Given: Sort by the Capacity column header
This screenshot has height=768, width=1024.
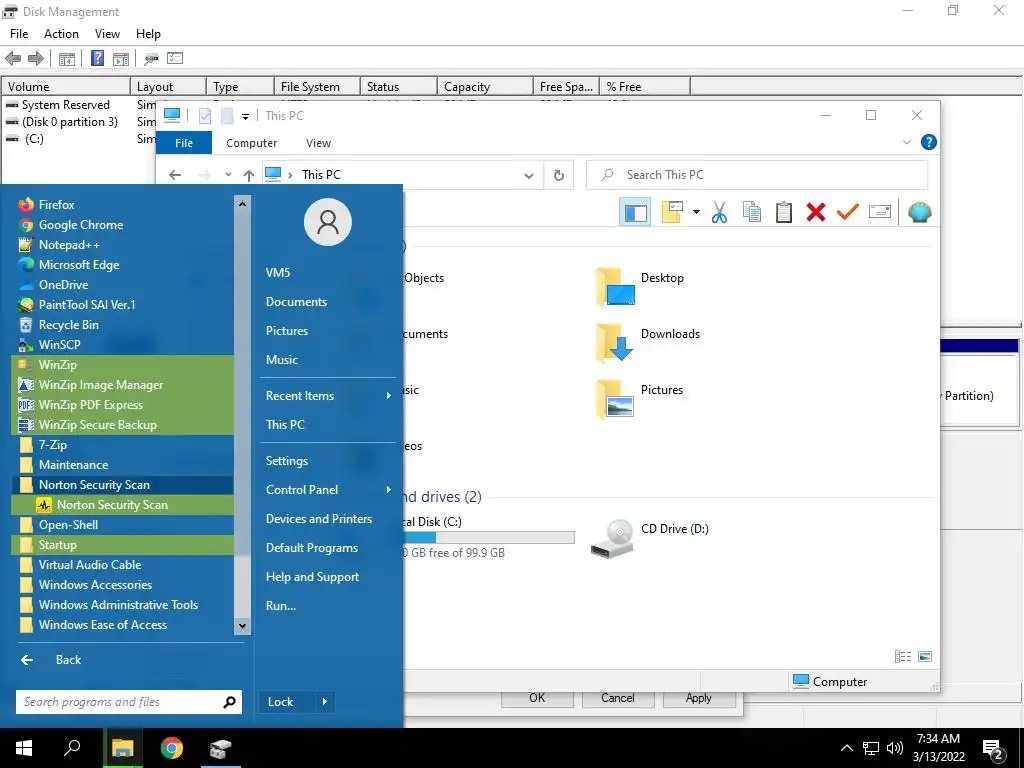Looking at the screenshot, I should pos(485,87).
